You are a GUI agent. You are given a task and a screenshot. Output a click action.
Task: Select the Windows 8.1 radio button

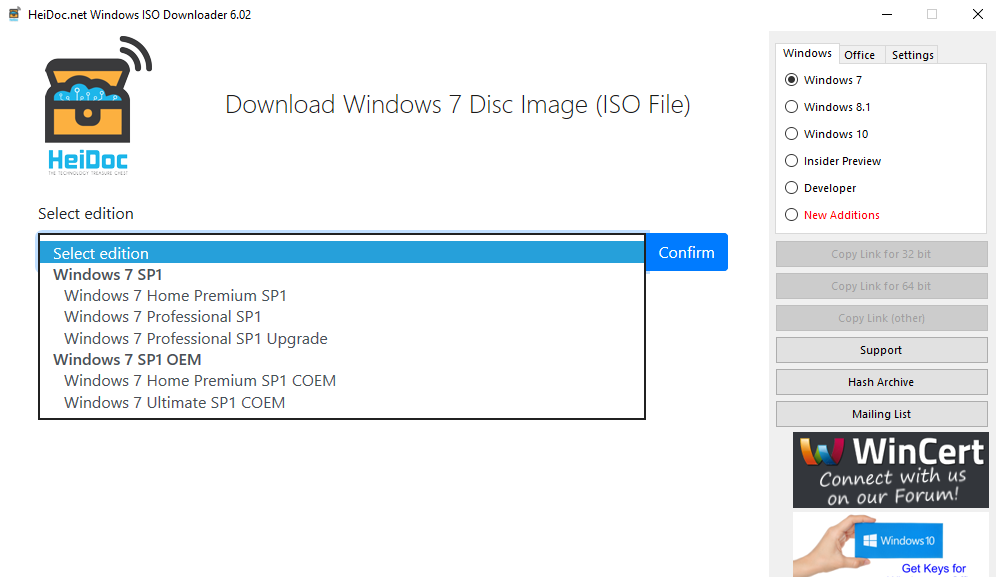[x=791, y=107]
